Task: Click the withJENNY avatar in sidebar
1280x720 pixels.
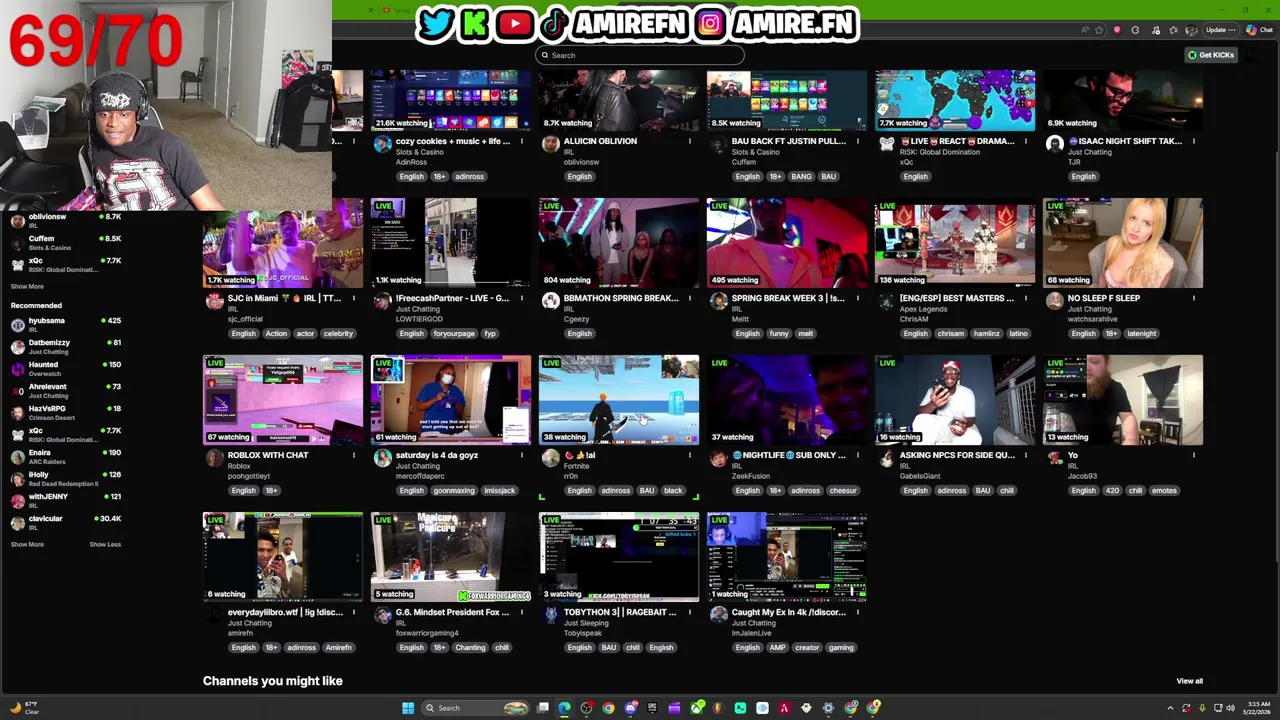Action: [17, 501]
